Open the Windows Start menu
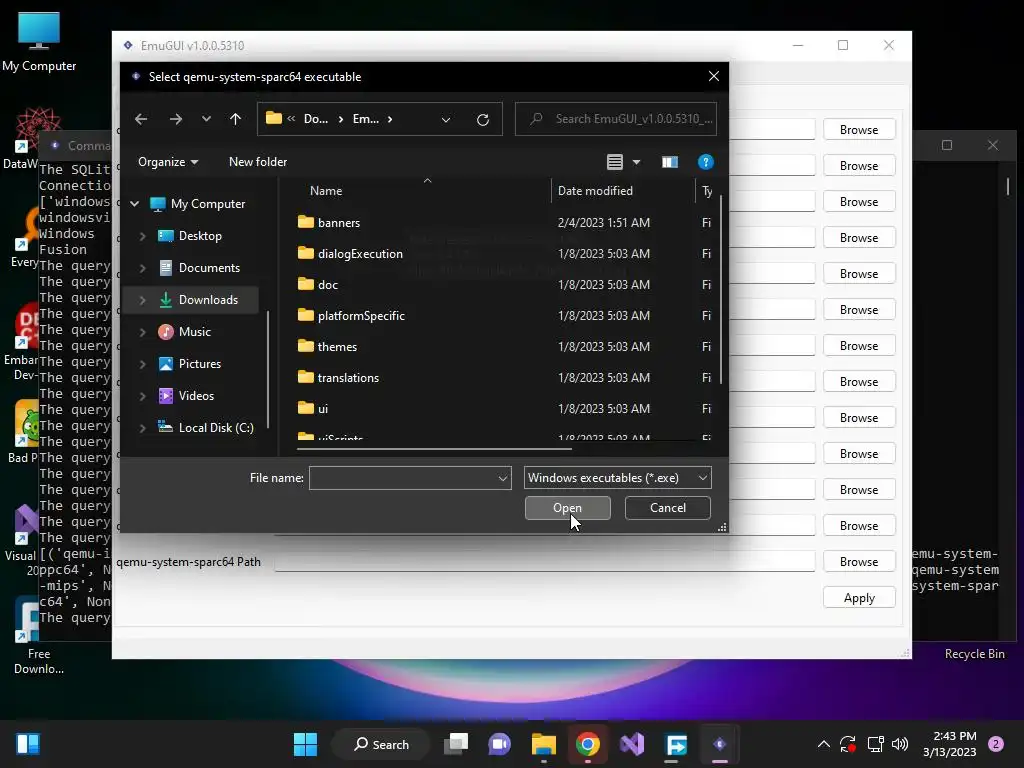The image size is (1024, 768). [305, 744]
